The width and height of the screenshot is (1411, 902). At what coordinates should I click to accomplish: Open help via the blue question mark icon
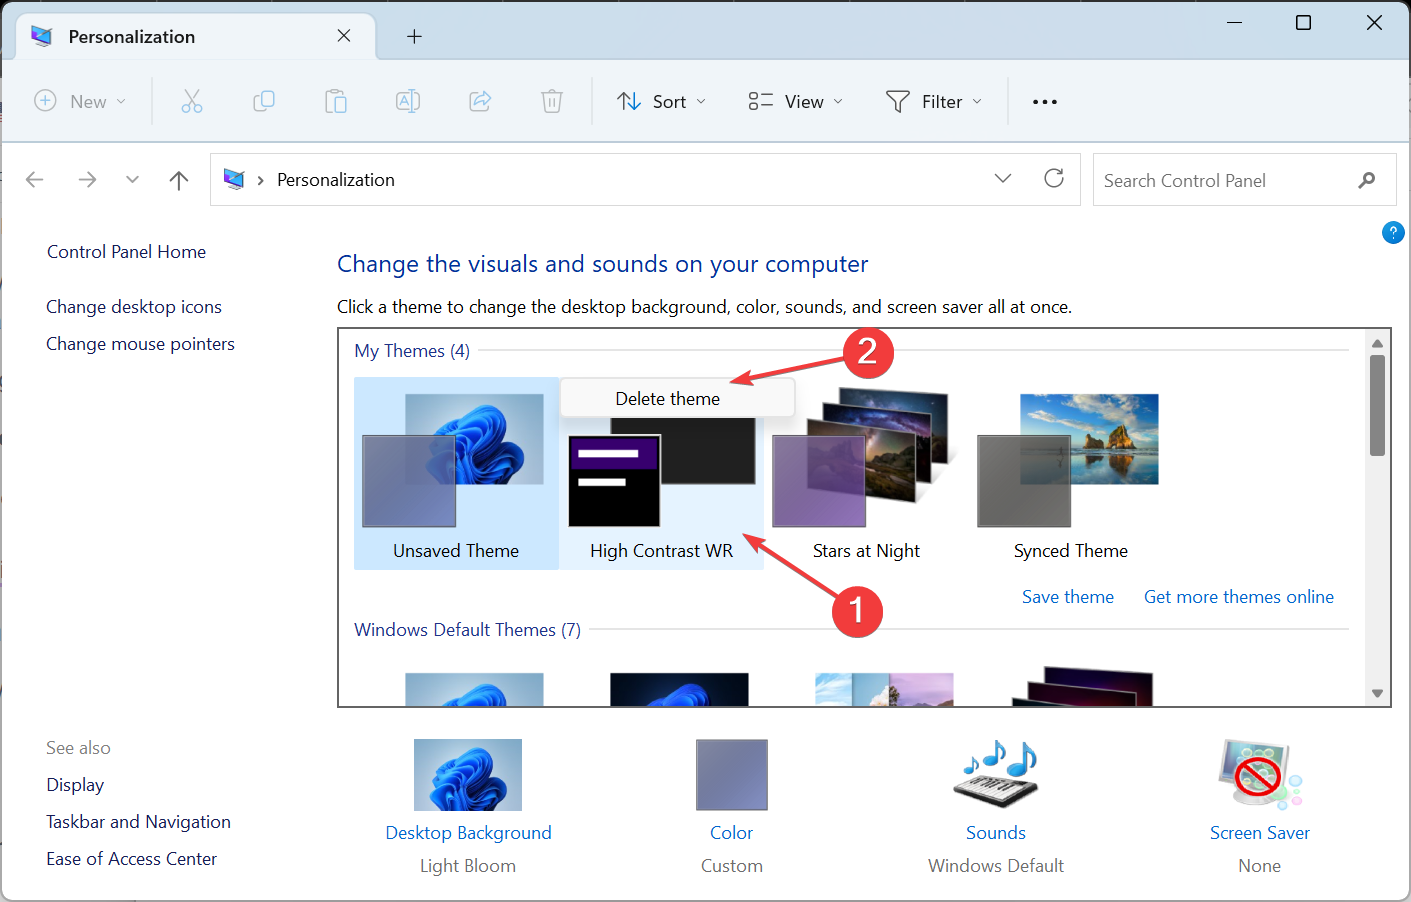(1393, 232)
